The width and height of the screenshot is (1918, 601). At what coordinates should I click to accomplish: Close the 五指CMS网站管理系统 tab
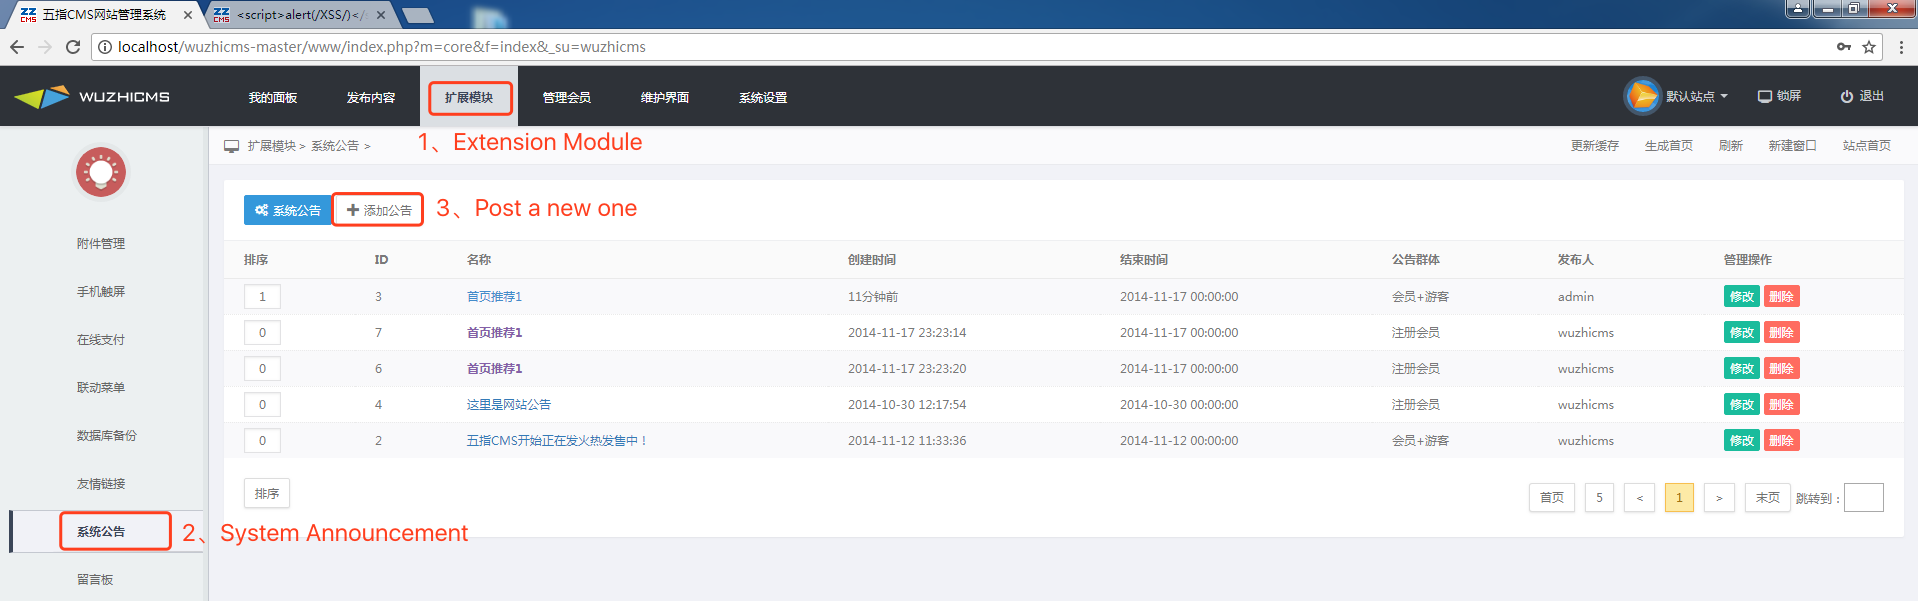coord(187,15)
